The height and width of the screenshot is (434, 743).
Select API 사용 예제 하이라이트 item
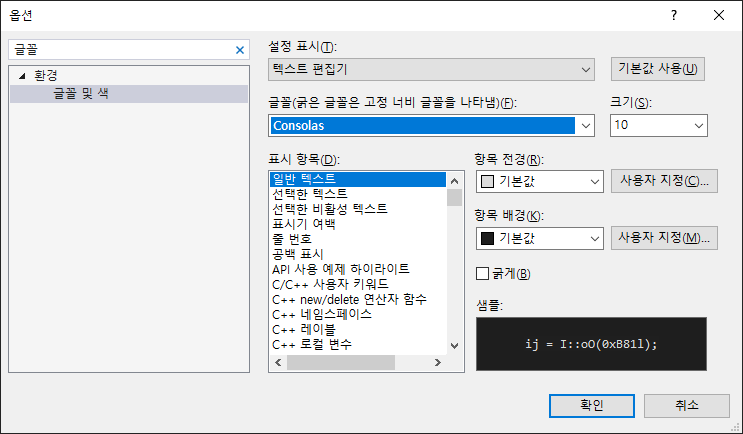pos(358,270)
